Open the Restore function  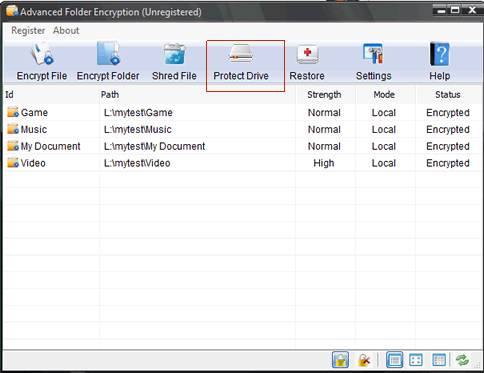[x=307, y=62]
